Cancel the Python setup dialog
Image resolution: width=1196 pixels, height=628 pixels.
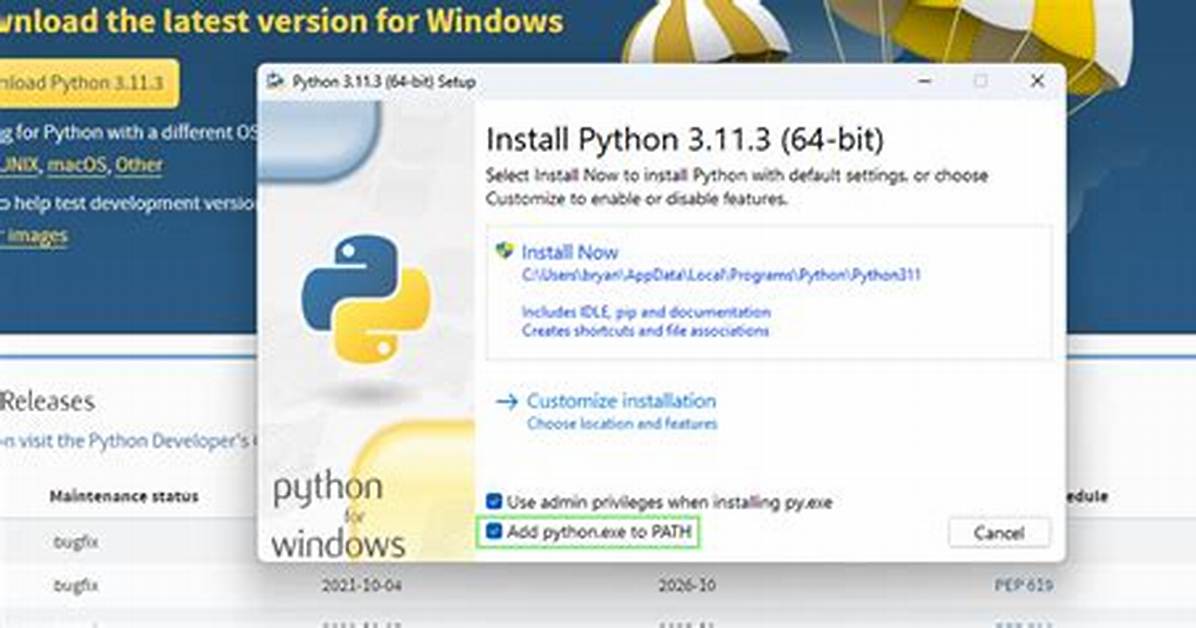(998, 533)
